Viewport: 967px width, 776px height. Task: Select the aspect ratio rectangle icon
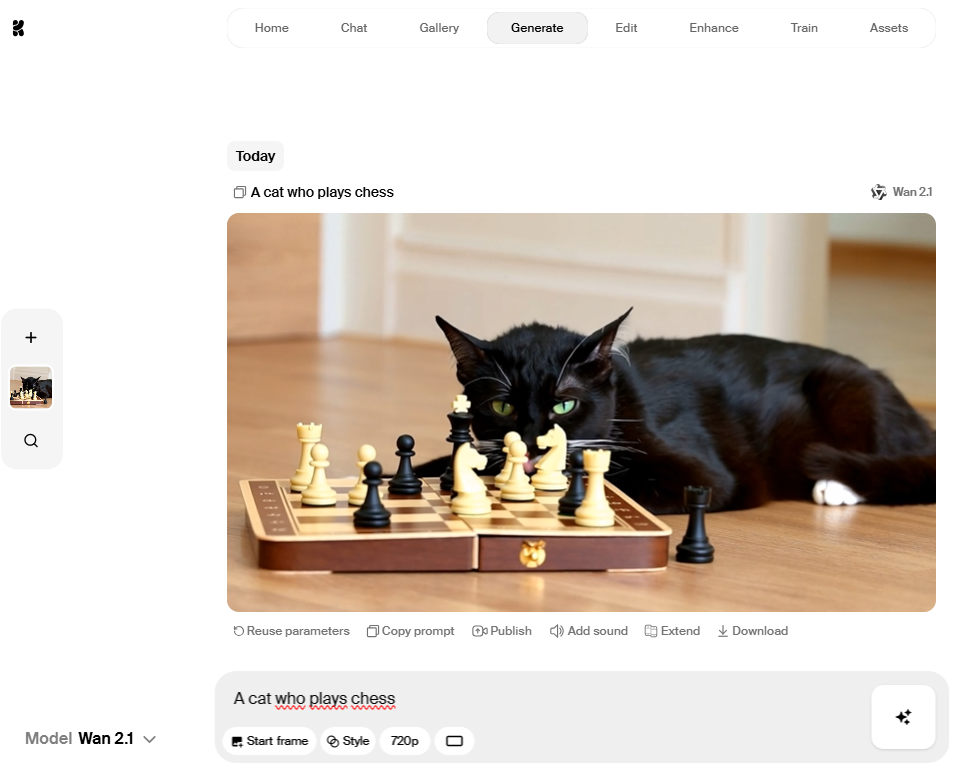[x=455, y=741]
